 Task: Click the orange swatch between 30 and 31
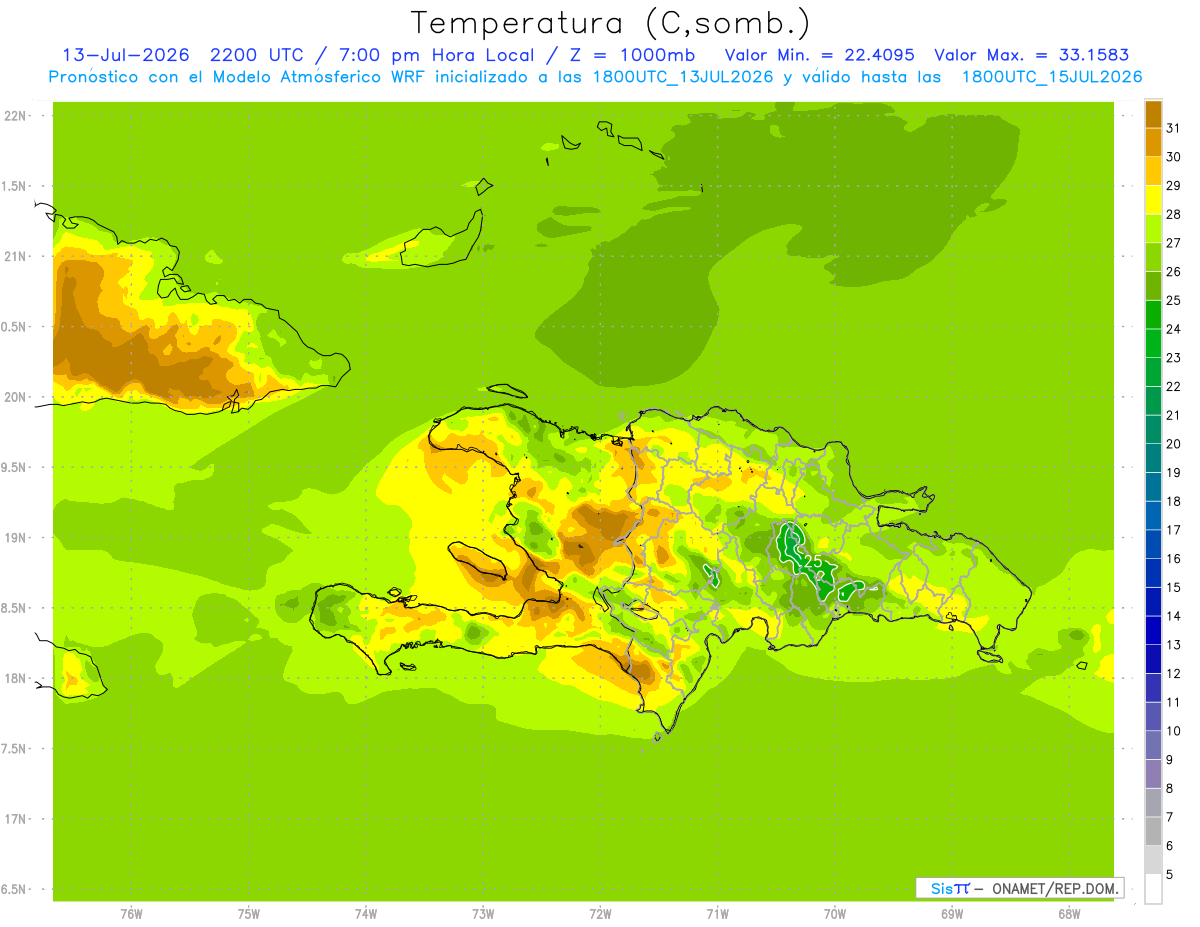(x=1153, y=142)
